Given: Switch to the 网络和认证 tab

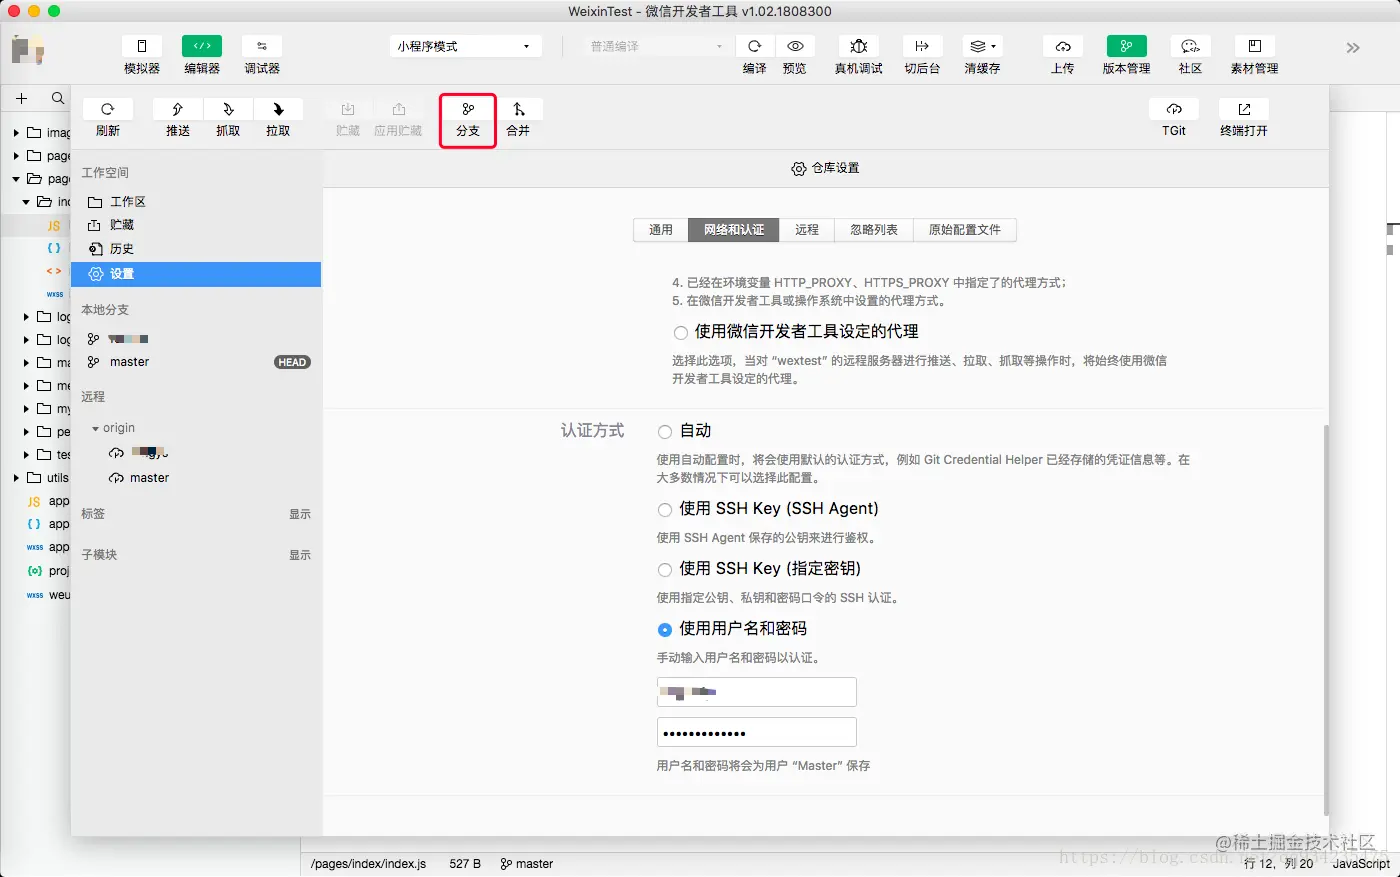Looking at the screenshot, I should click(734, 230).
